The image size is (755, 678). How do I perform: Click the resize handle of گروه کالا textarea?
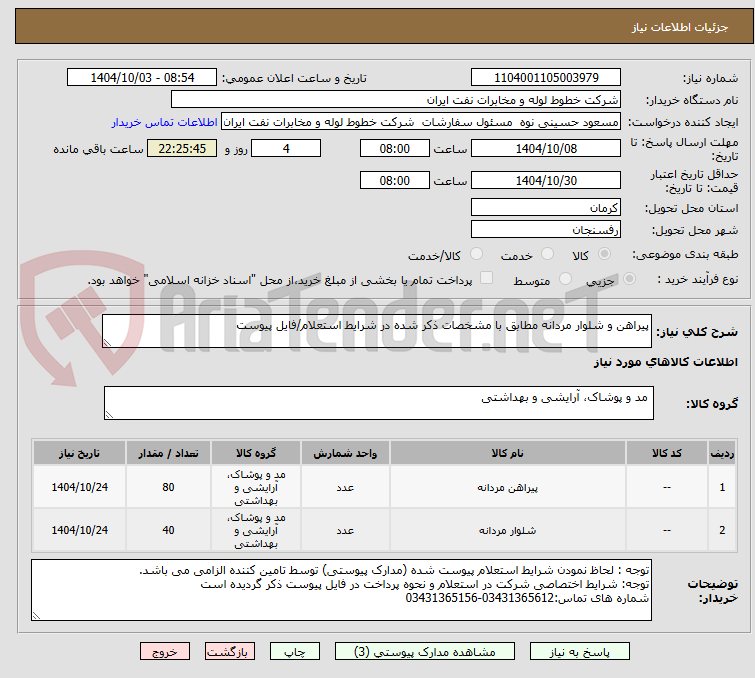[109, 415]
